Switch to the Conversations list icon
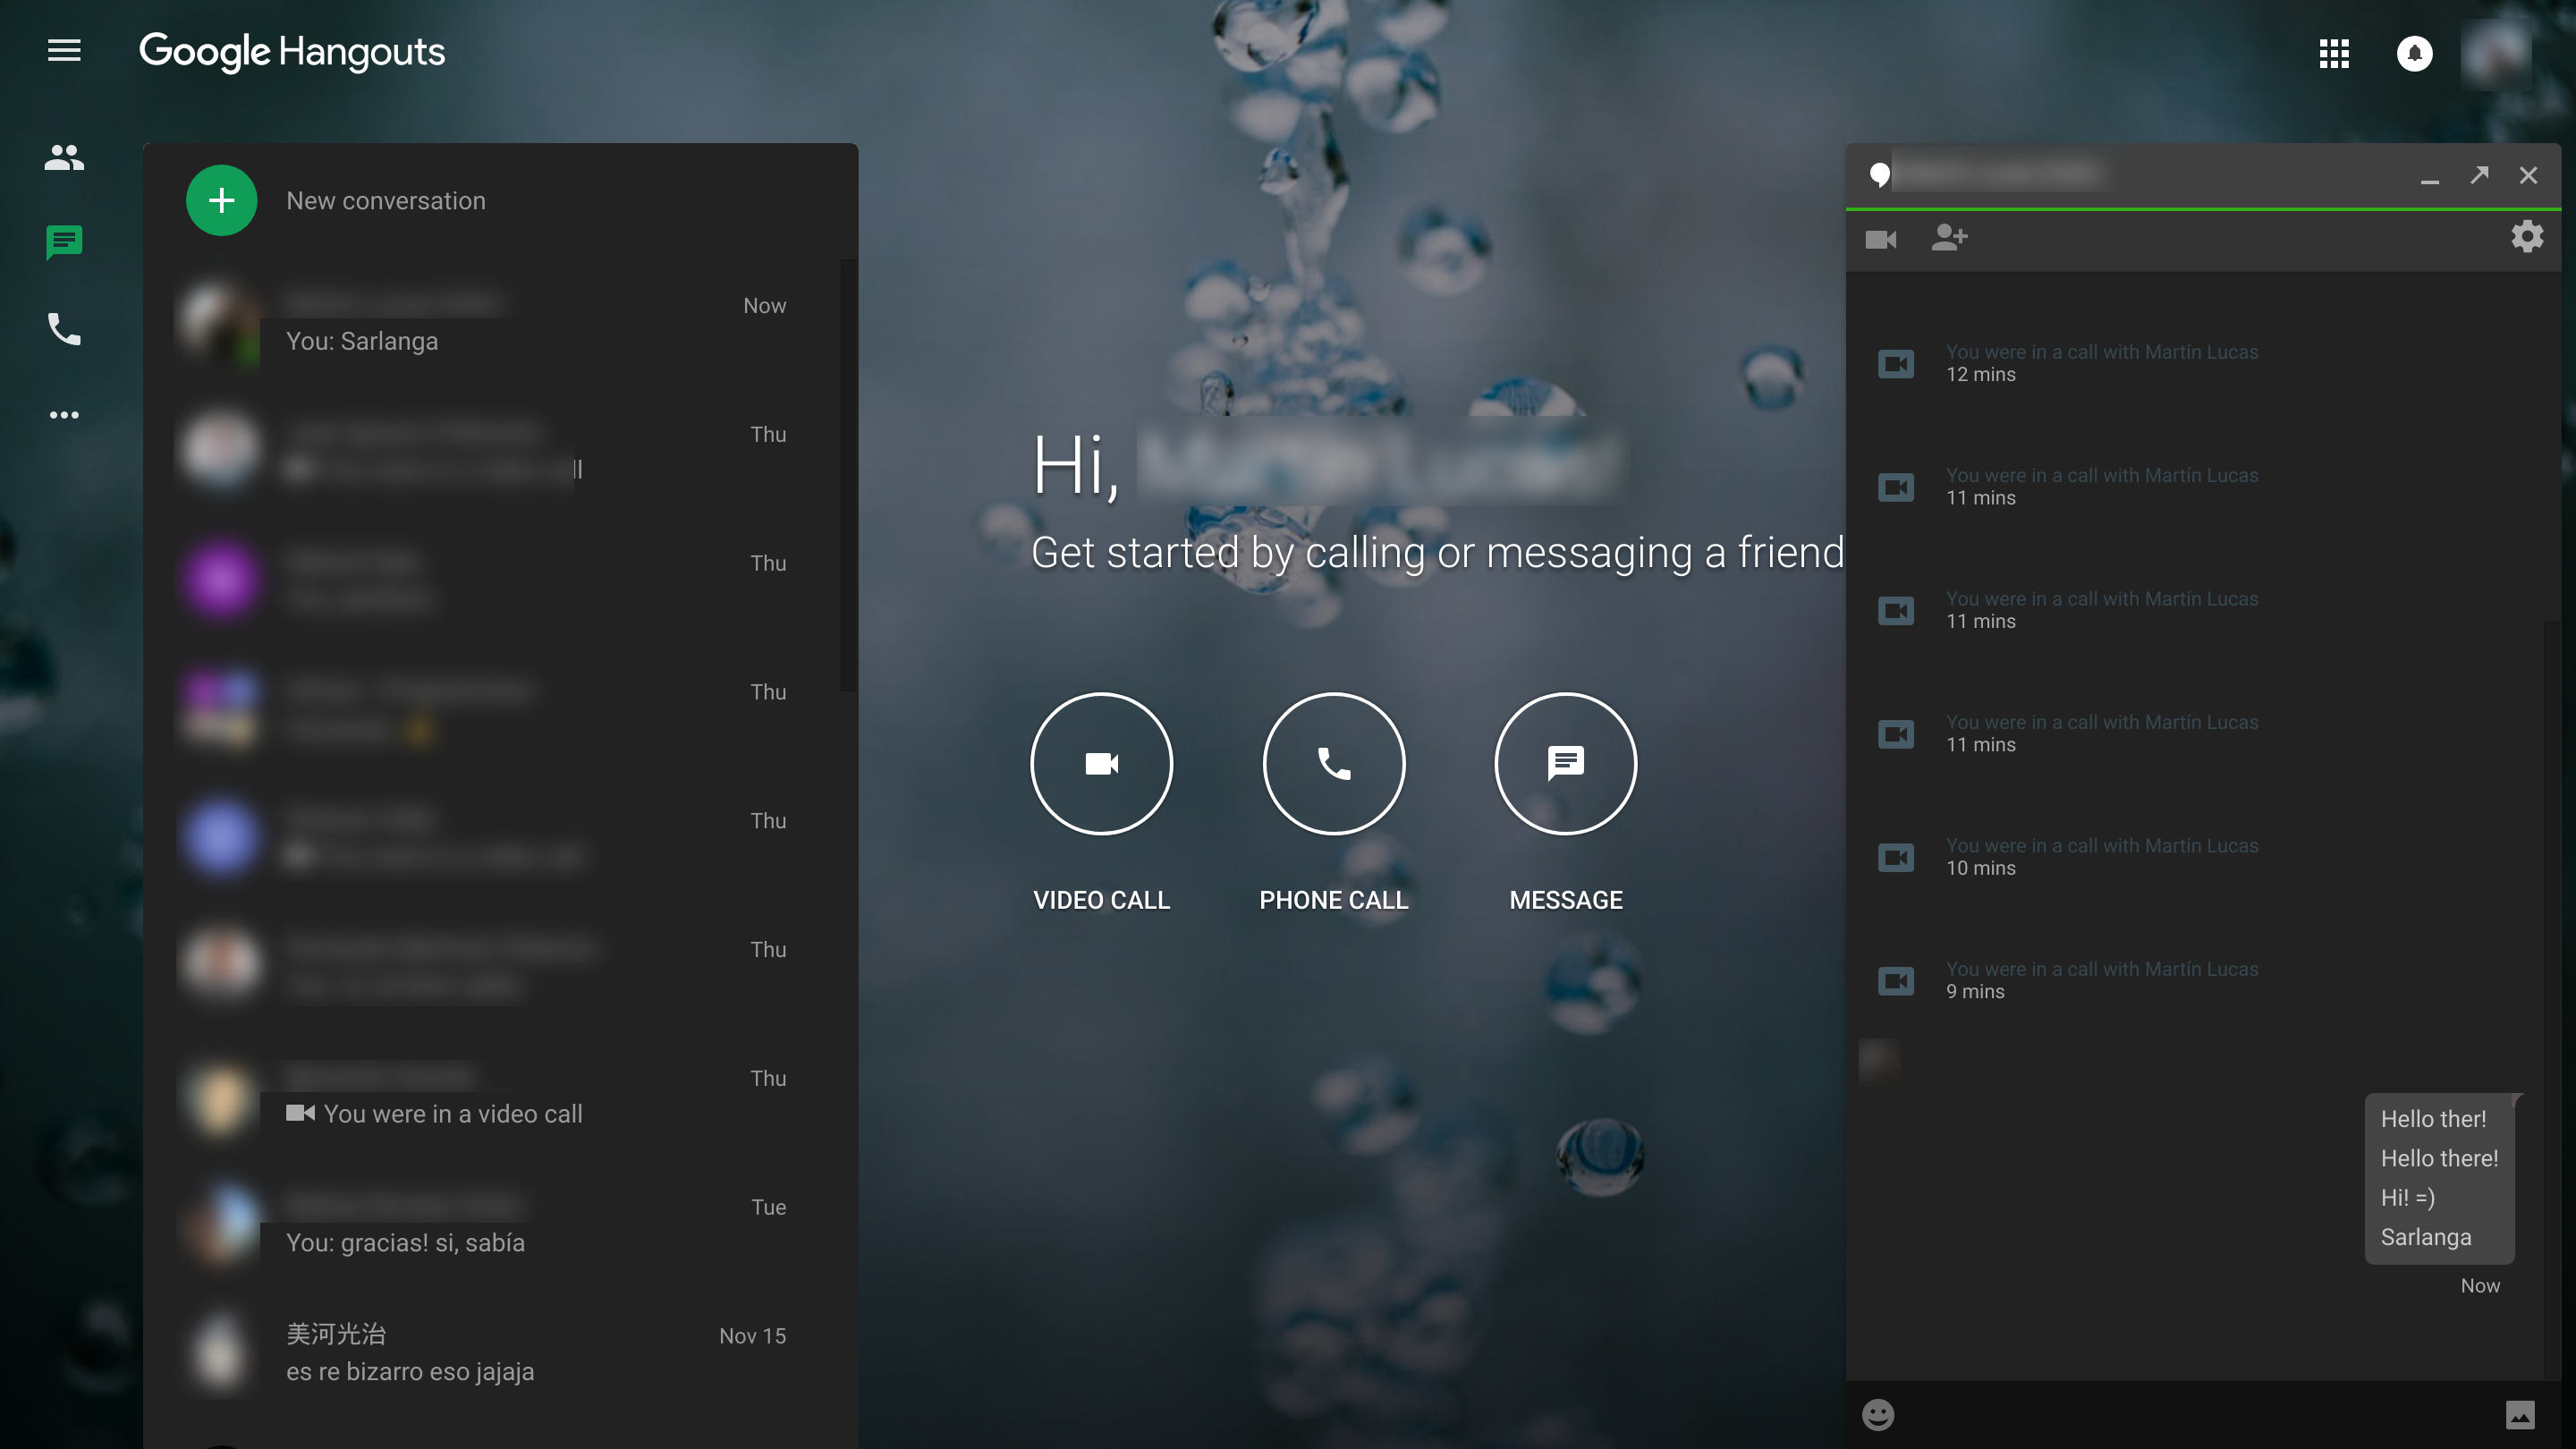2576x1449 pixels. pyautogui.click(x=64, y=242)
